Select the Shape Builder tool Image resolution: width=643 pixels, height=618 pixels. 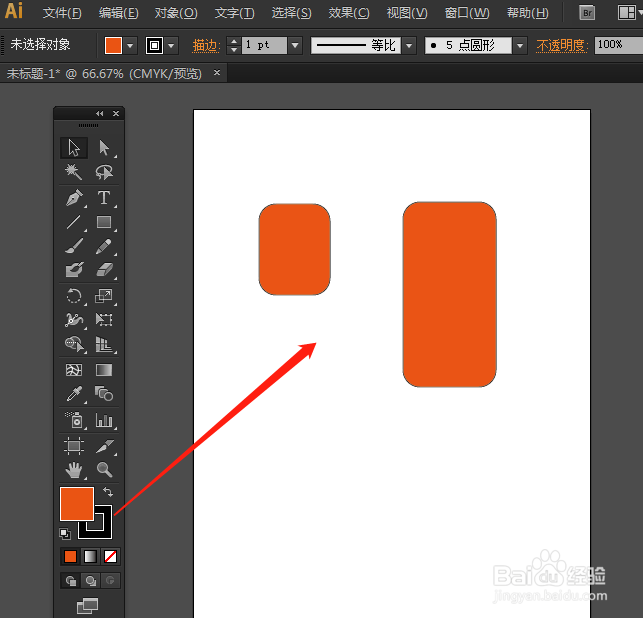pyautogui.click(x=74, y=344)
